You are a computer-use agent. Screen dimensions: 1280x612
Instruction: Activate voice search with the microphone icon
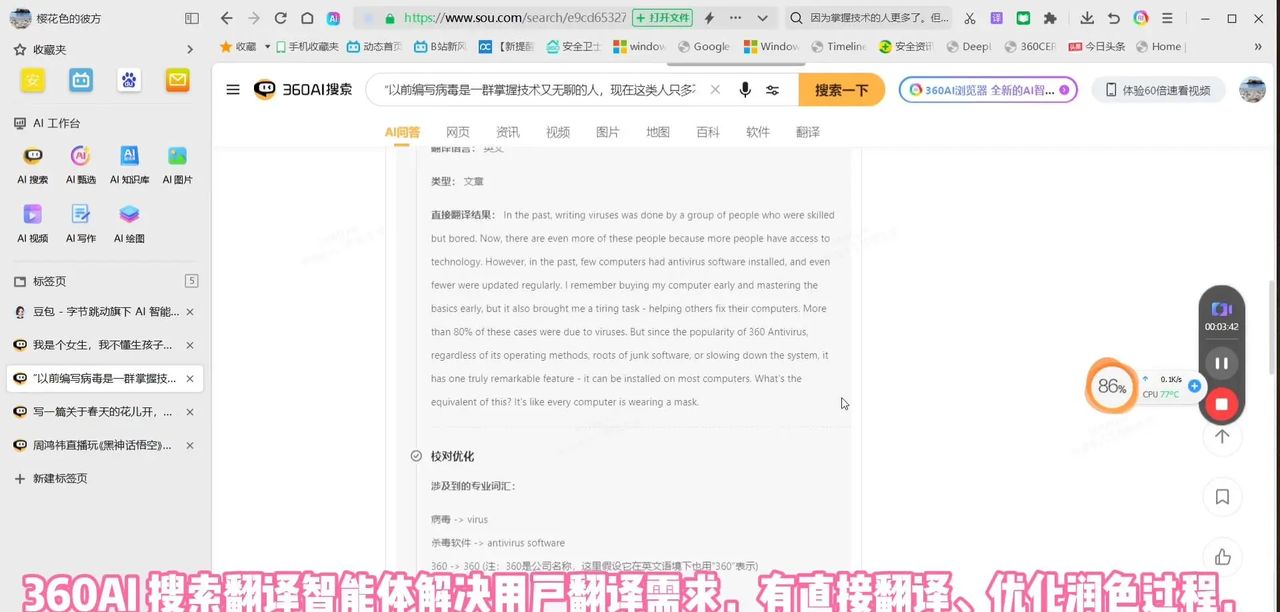745,89
